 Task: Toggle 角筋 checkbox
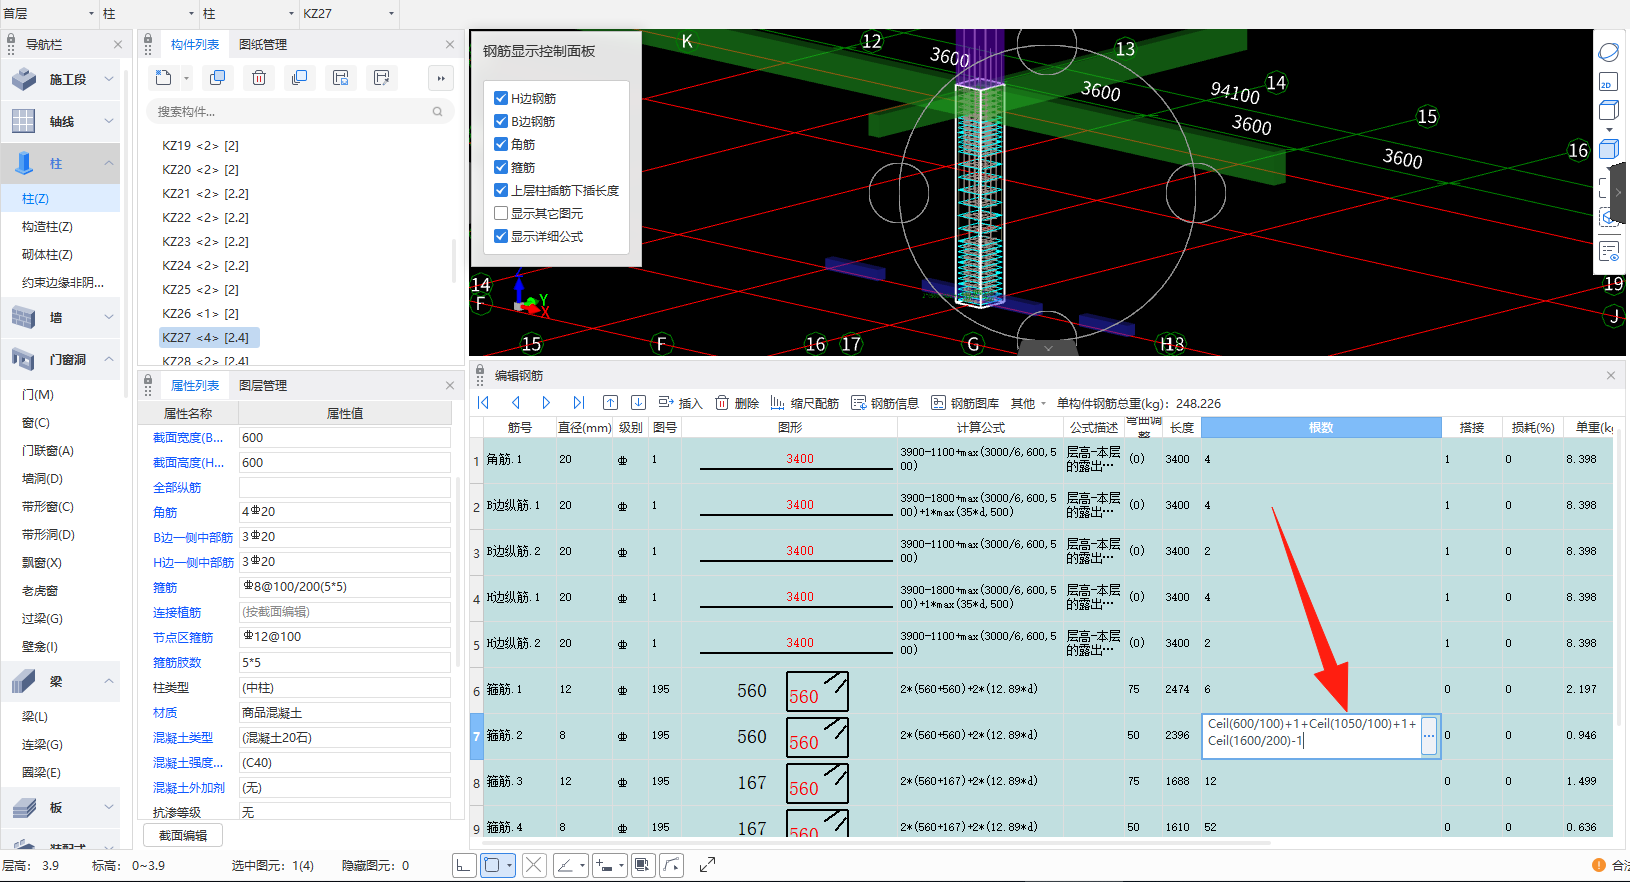[x=501, y=144]
